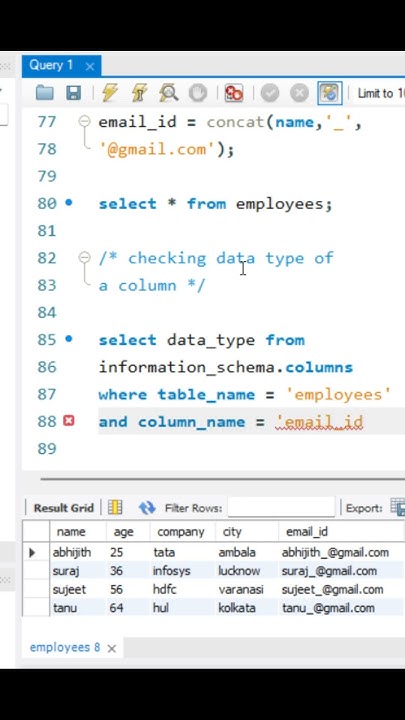Toggle auto-commit mode icon

tap(330, 93)
